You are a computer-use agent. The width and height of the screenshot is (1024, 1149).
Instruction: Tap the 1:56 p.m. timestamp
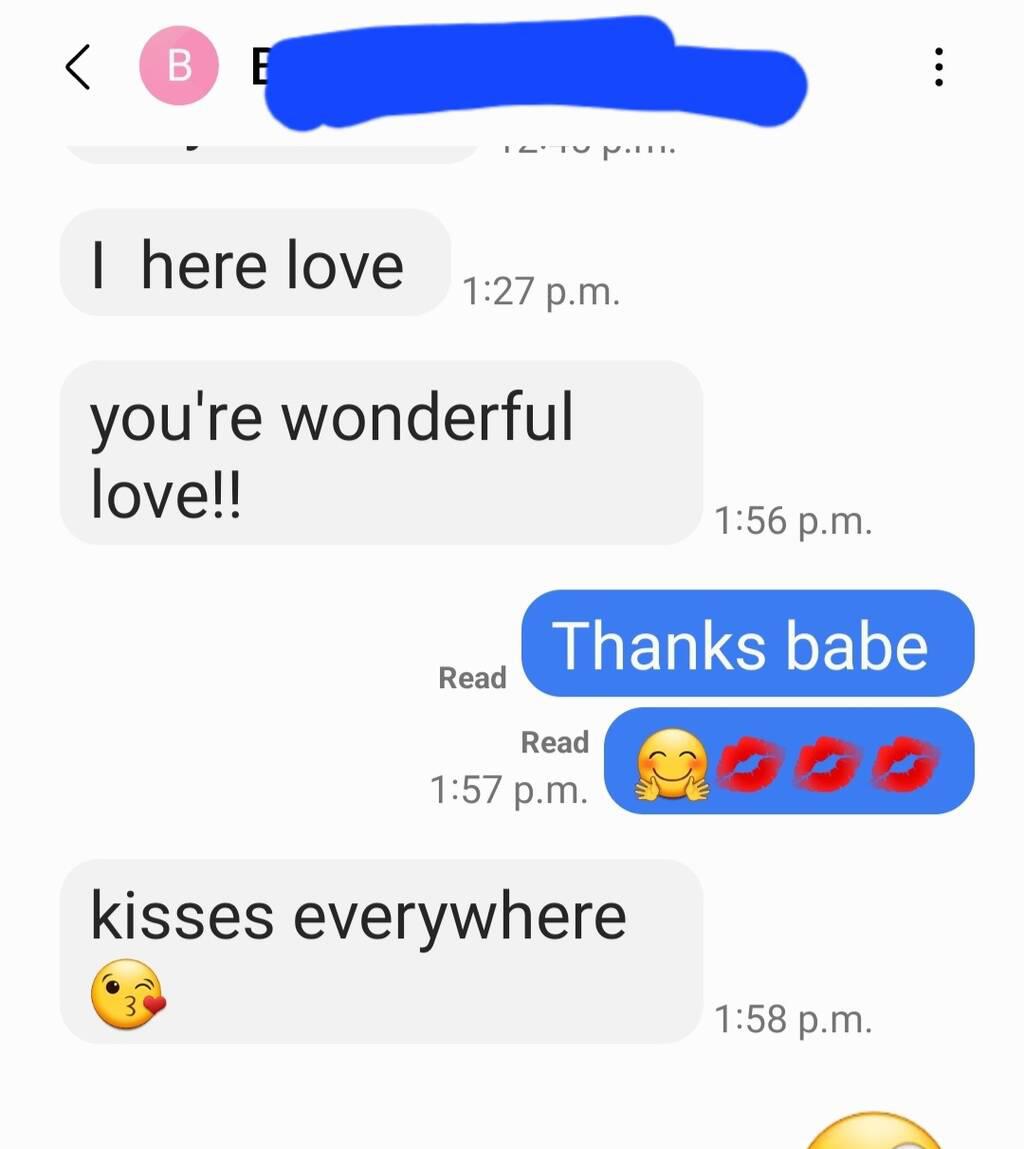[x=793, y=521]
